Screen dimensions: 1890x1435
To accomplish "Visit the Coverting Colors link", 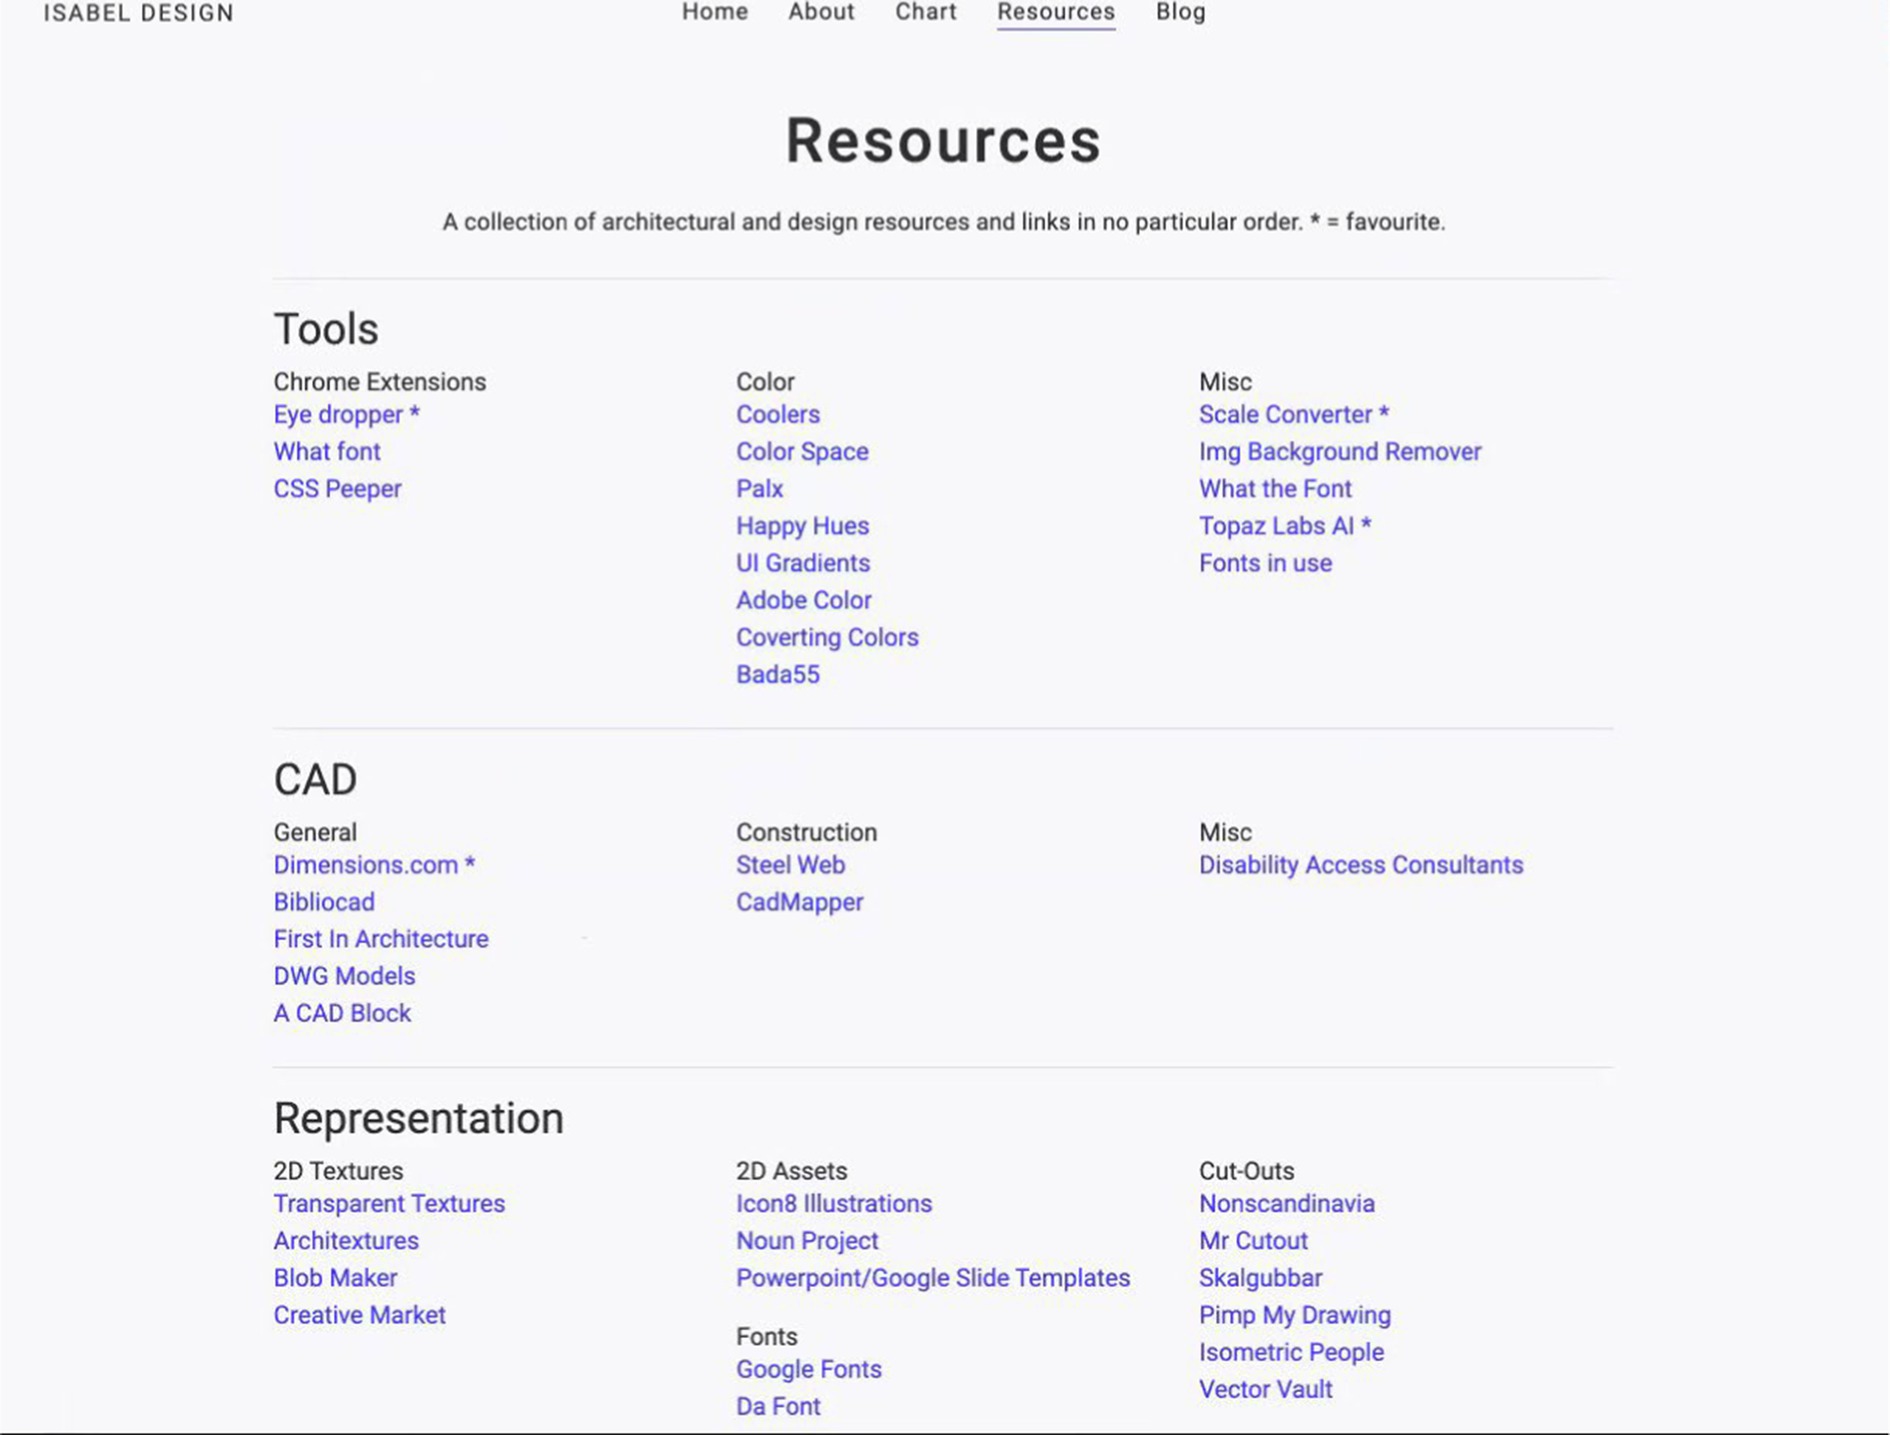I will tap(826, 636).
